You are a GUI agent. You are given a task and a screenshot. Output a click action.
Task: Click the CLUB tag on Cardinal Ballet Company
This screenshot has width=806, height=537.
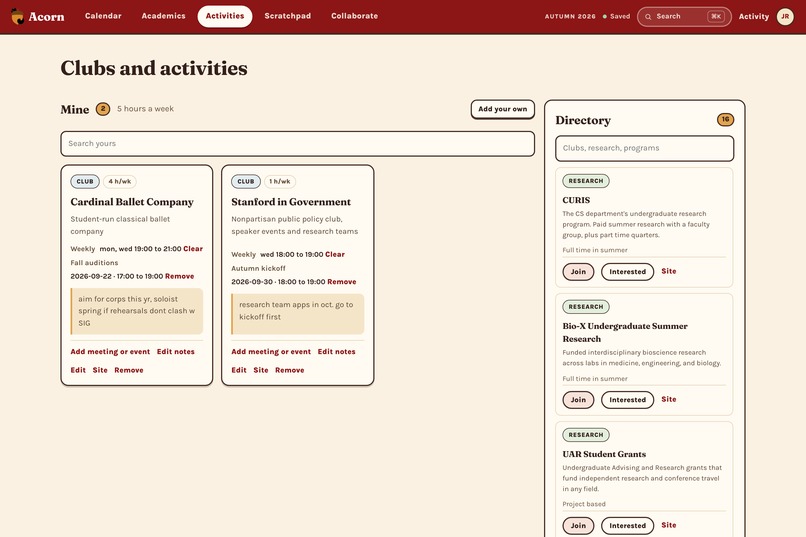[x=85, y=181]
